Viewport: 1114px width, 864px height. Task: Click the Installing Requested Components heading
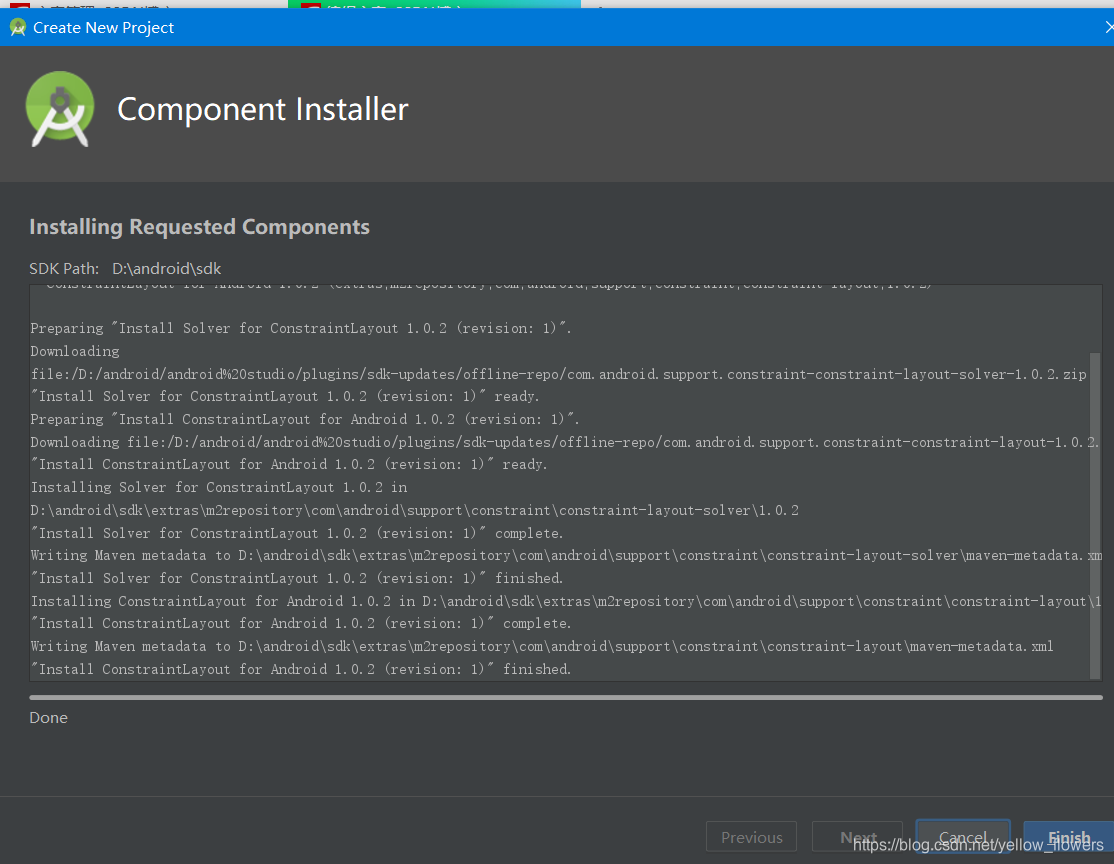[x=200, y=227]
